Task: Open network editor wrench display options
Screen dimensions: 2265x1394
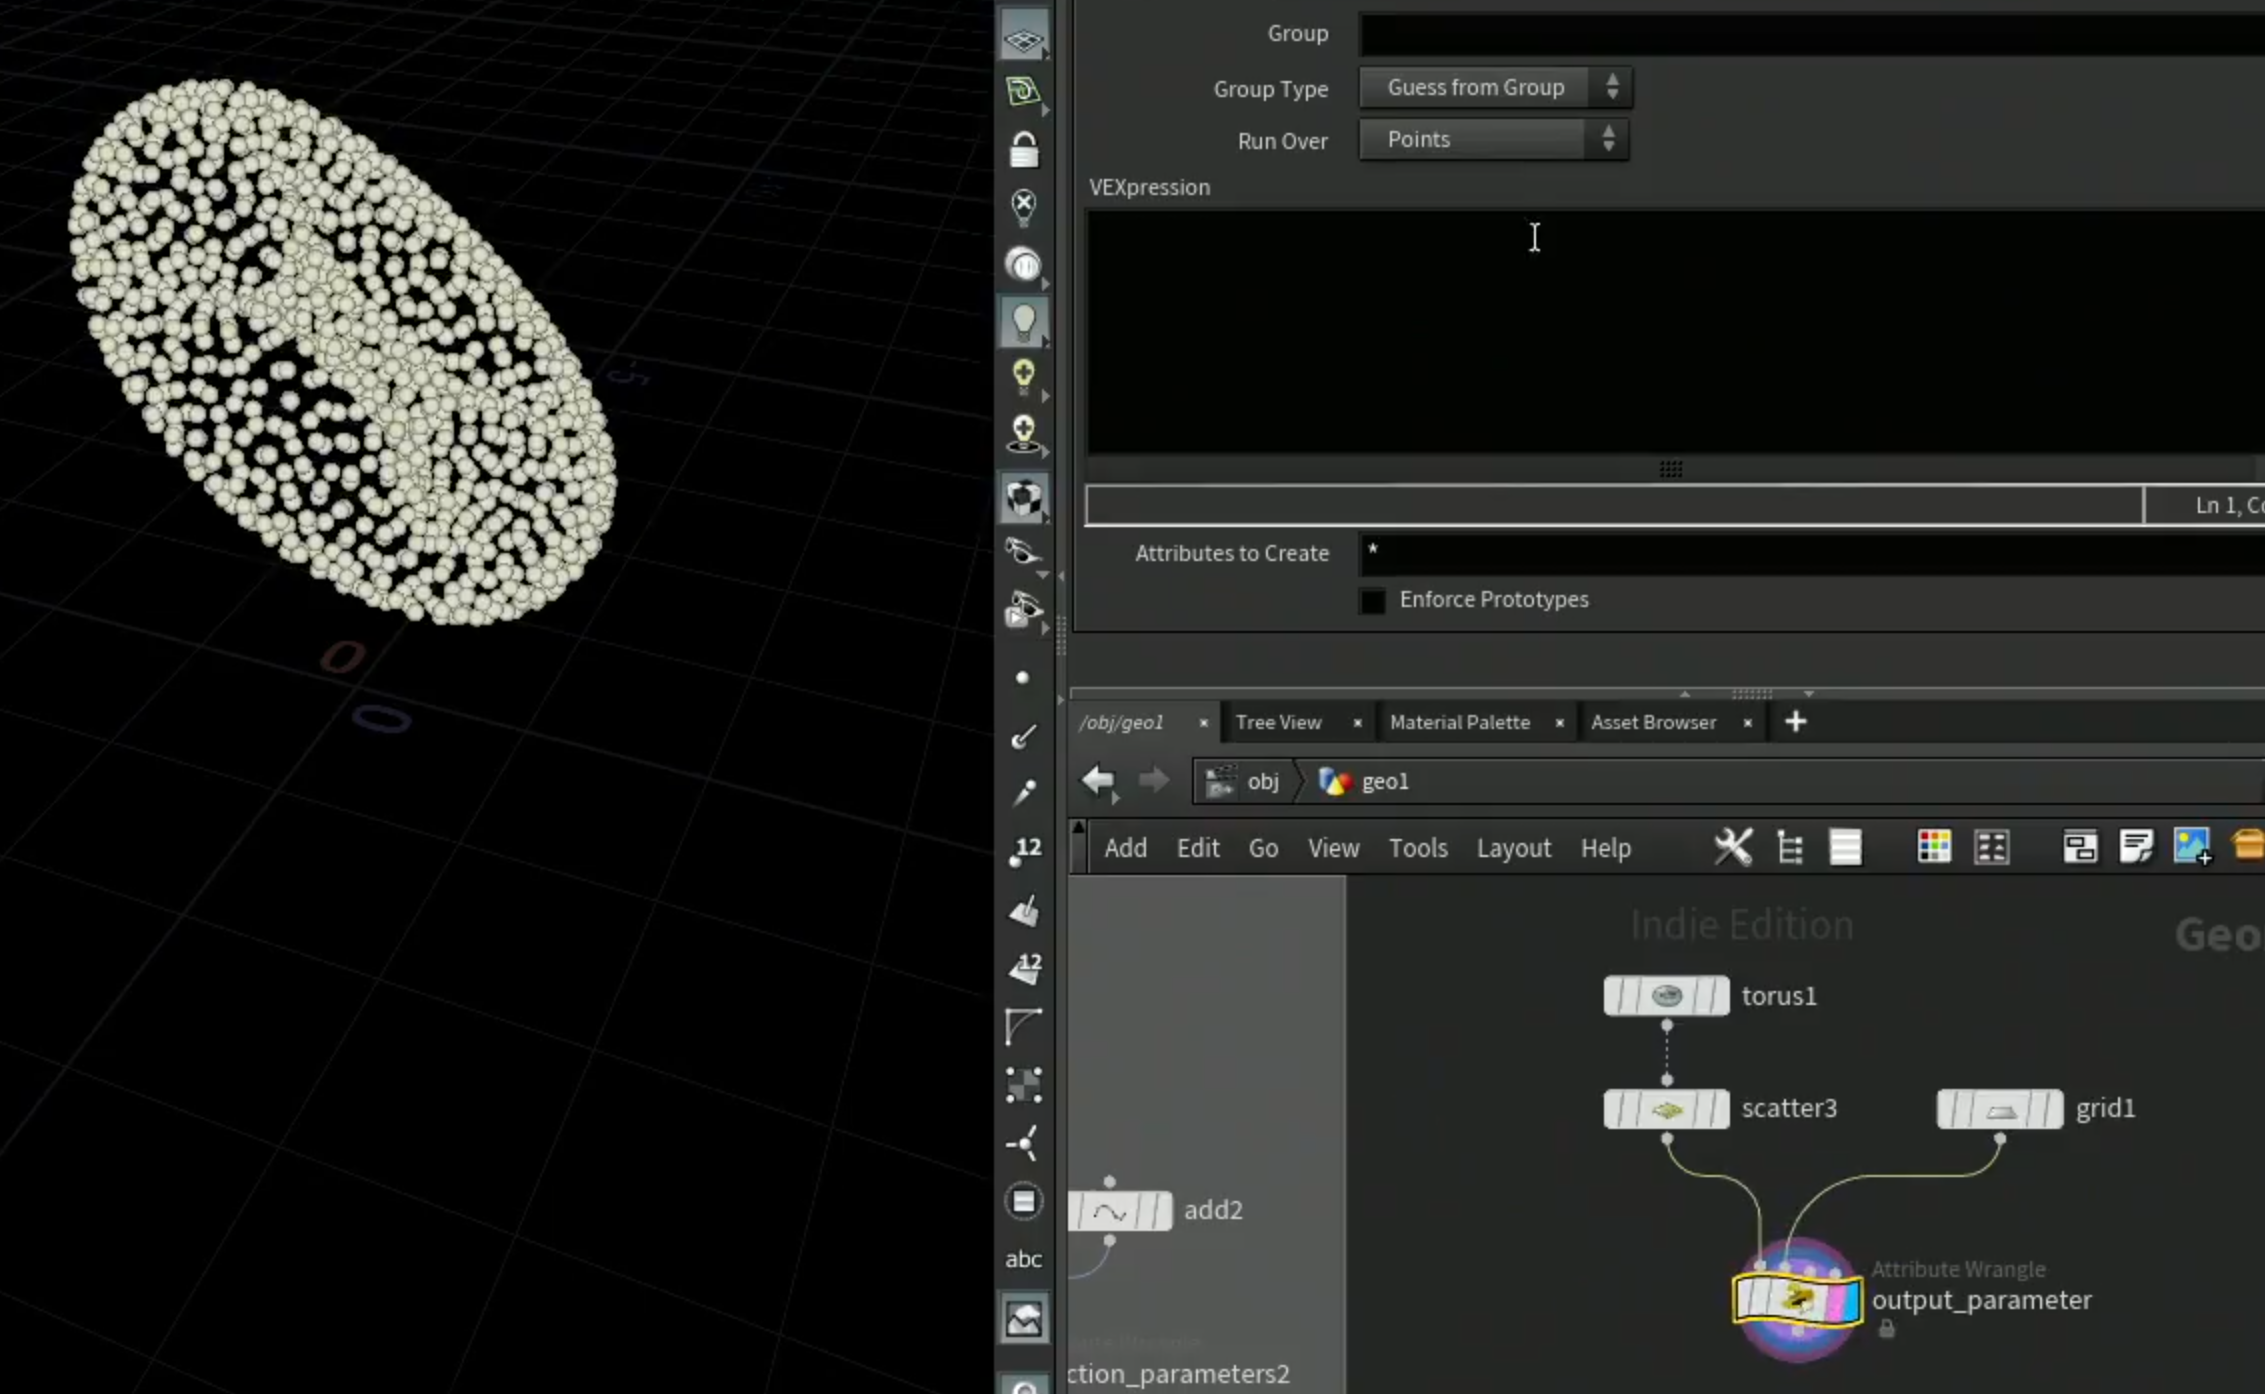Action: (x=1732, y=847)
